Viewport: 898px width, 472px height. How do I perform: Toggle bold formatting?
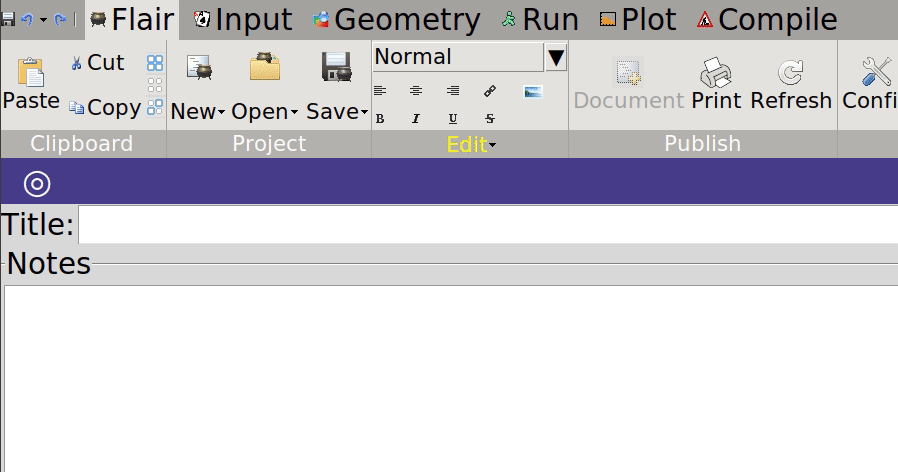380,119
